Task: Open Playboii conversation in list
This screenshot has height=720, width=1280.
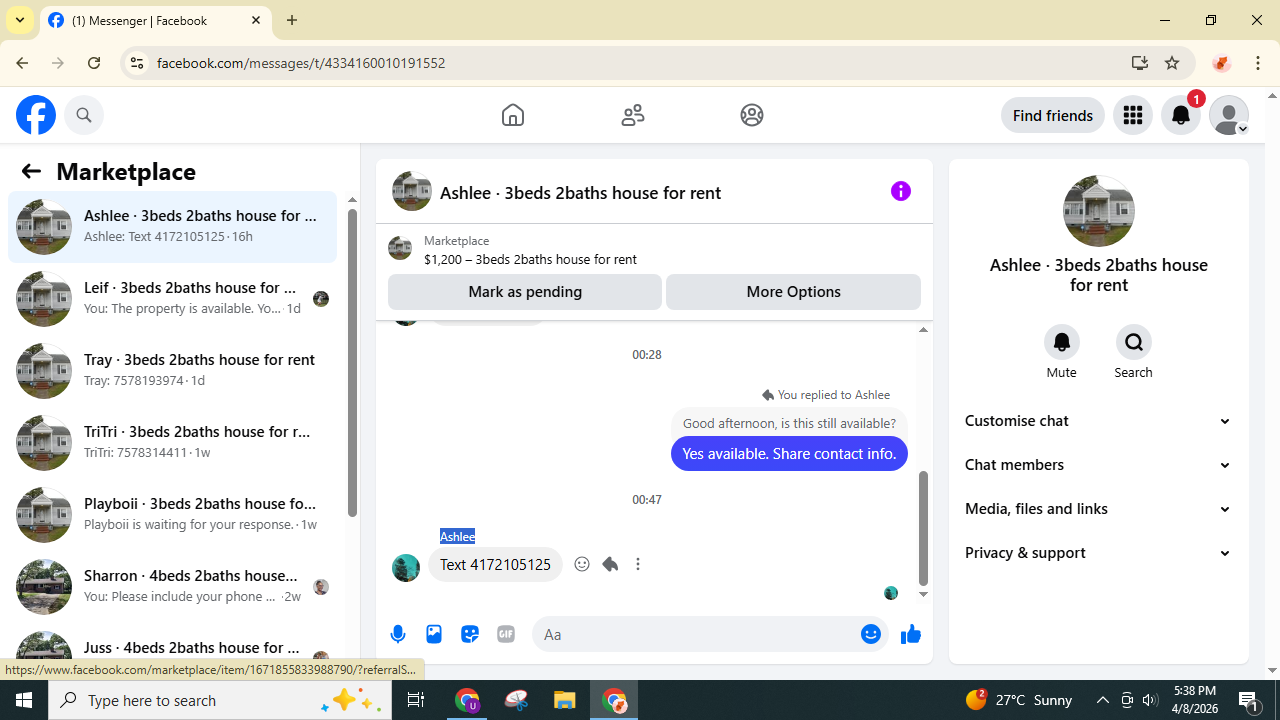Action: [172, 514]
